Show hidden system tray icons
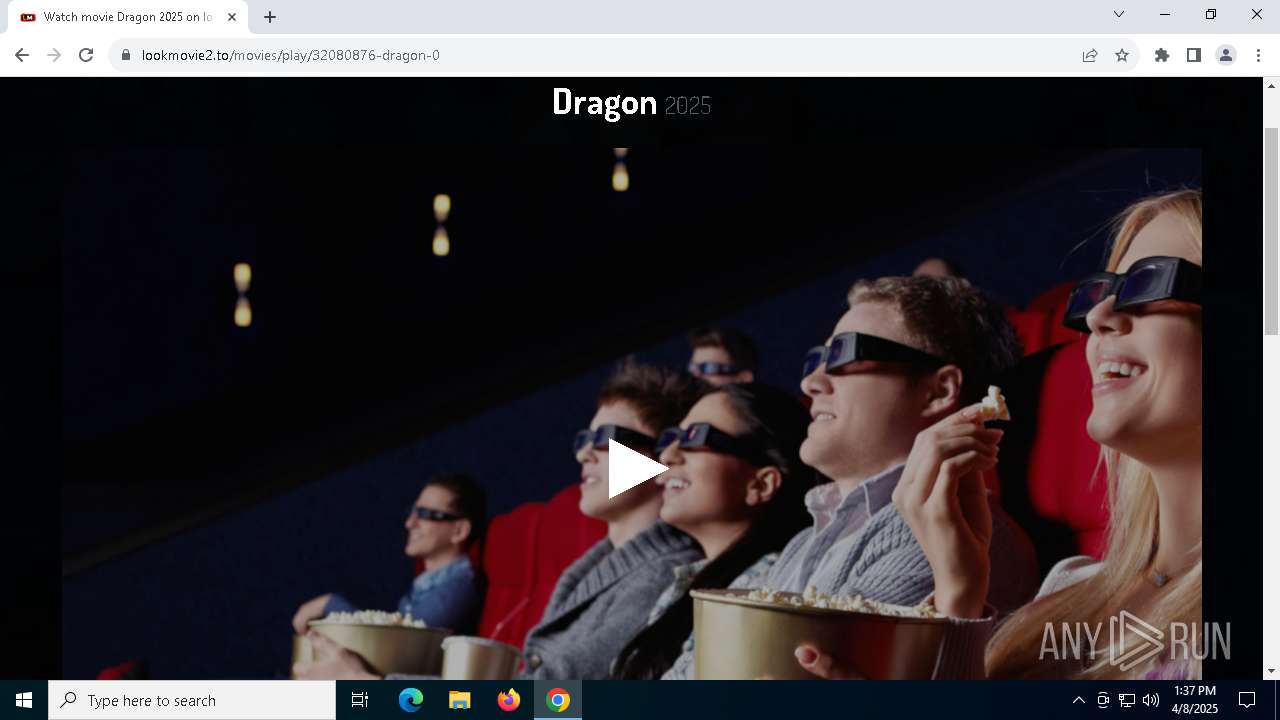 click(1078, 700)
